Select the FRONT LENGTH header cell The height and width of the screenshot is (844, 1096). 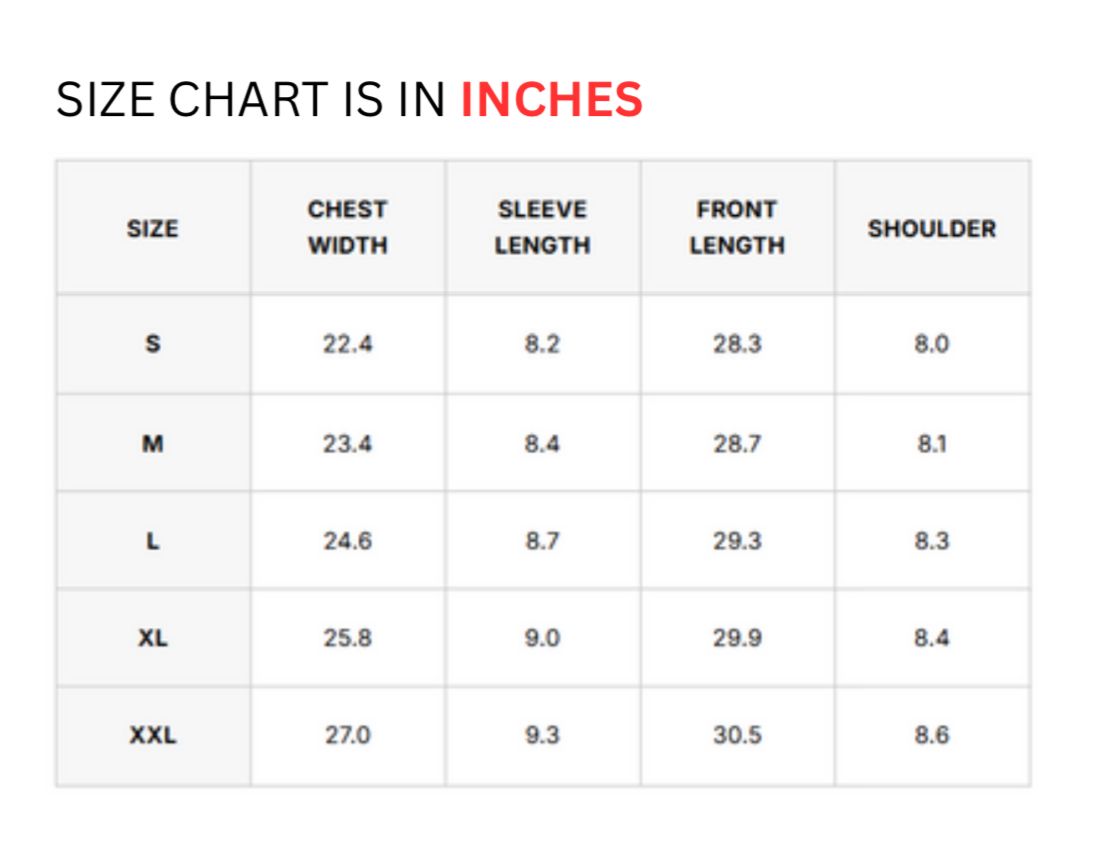click(x=737, y=227)
